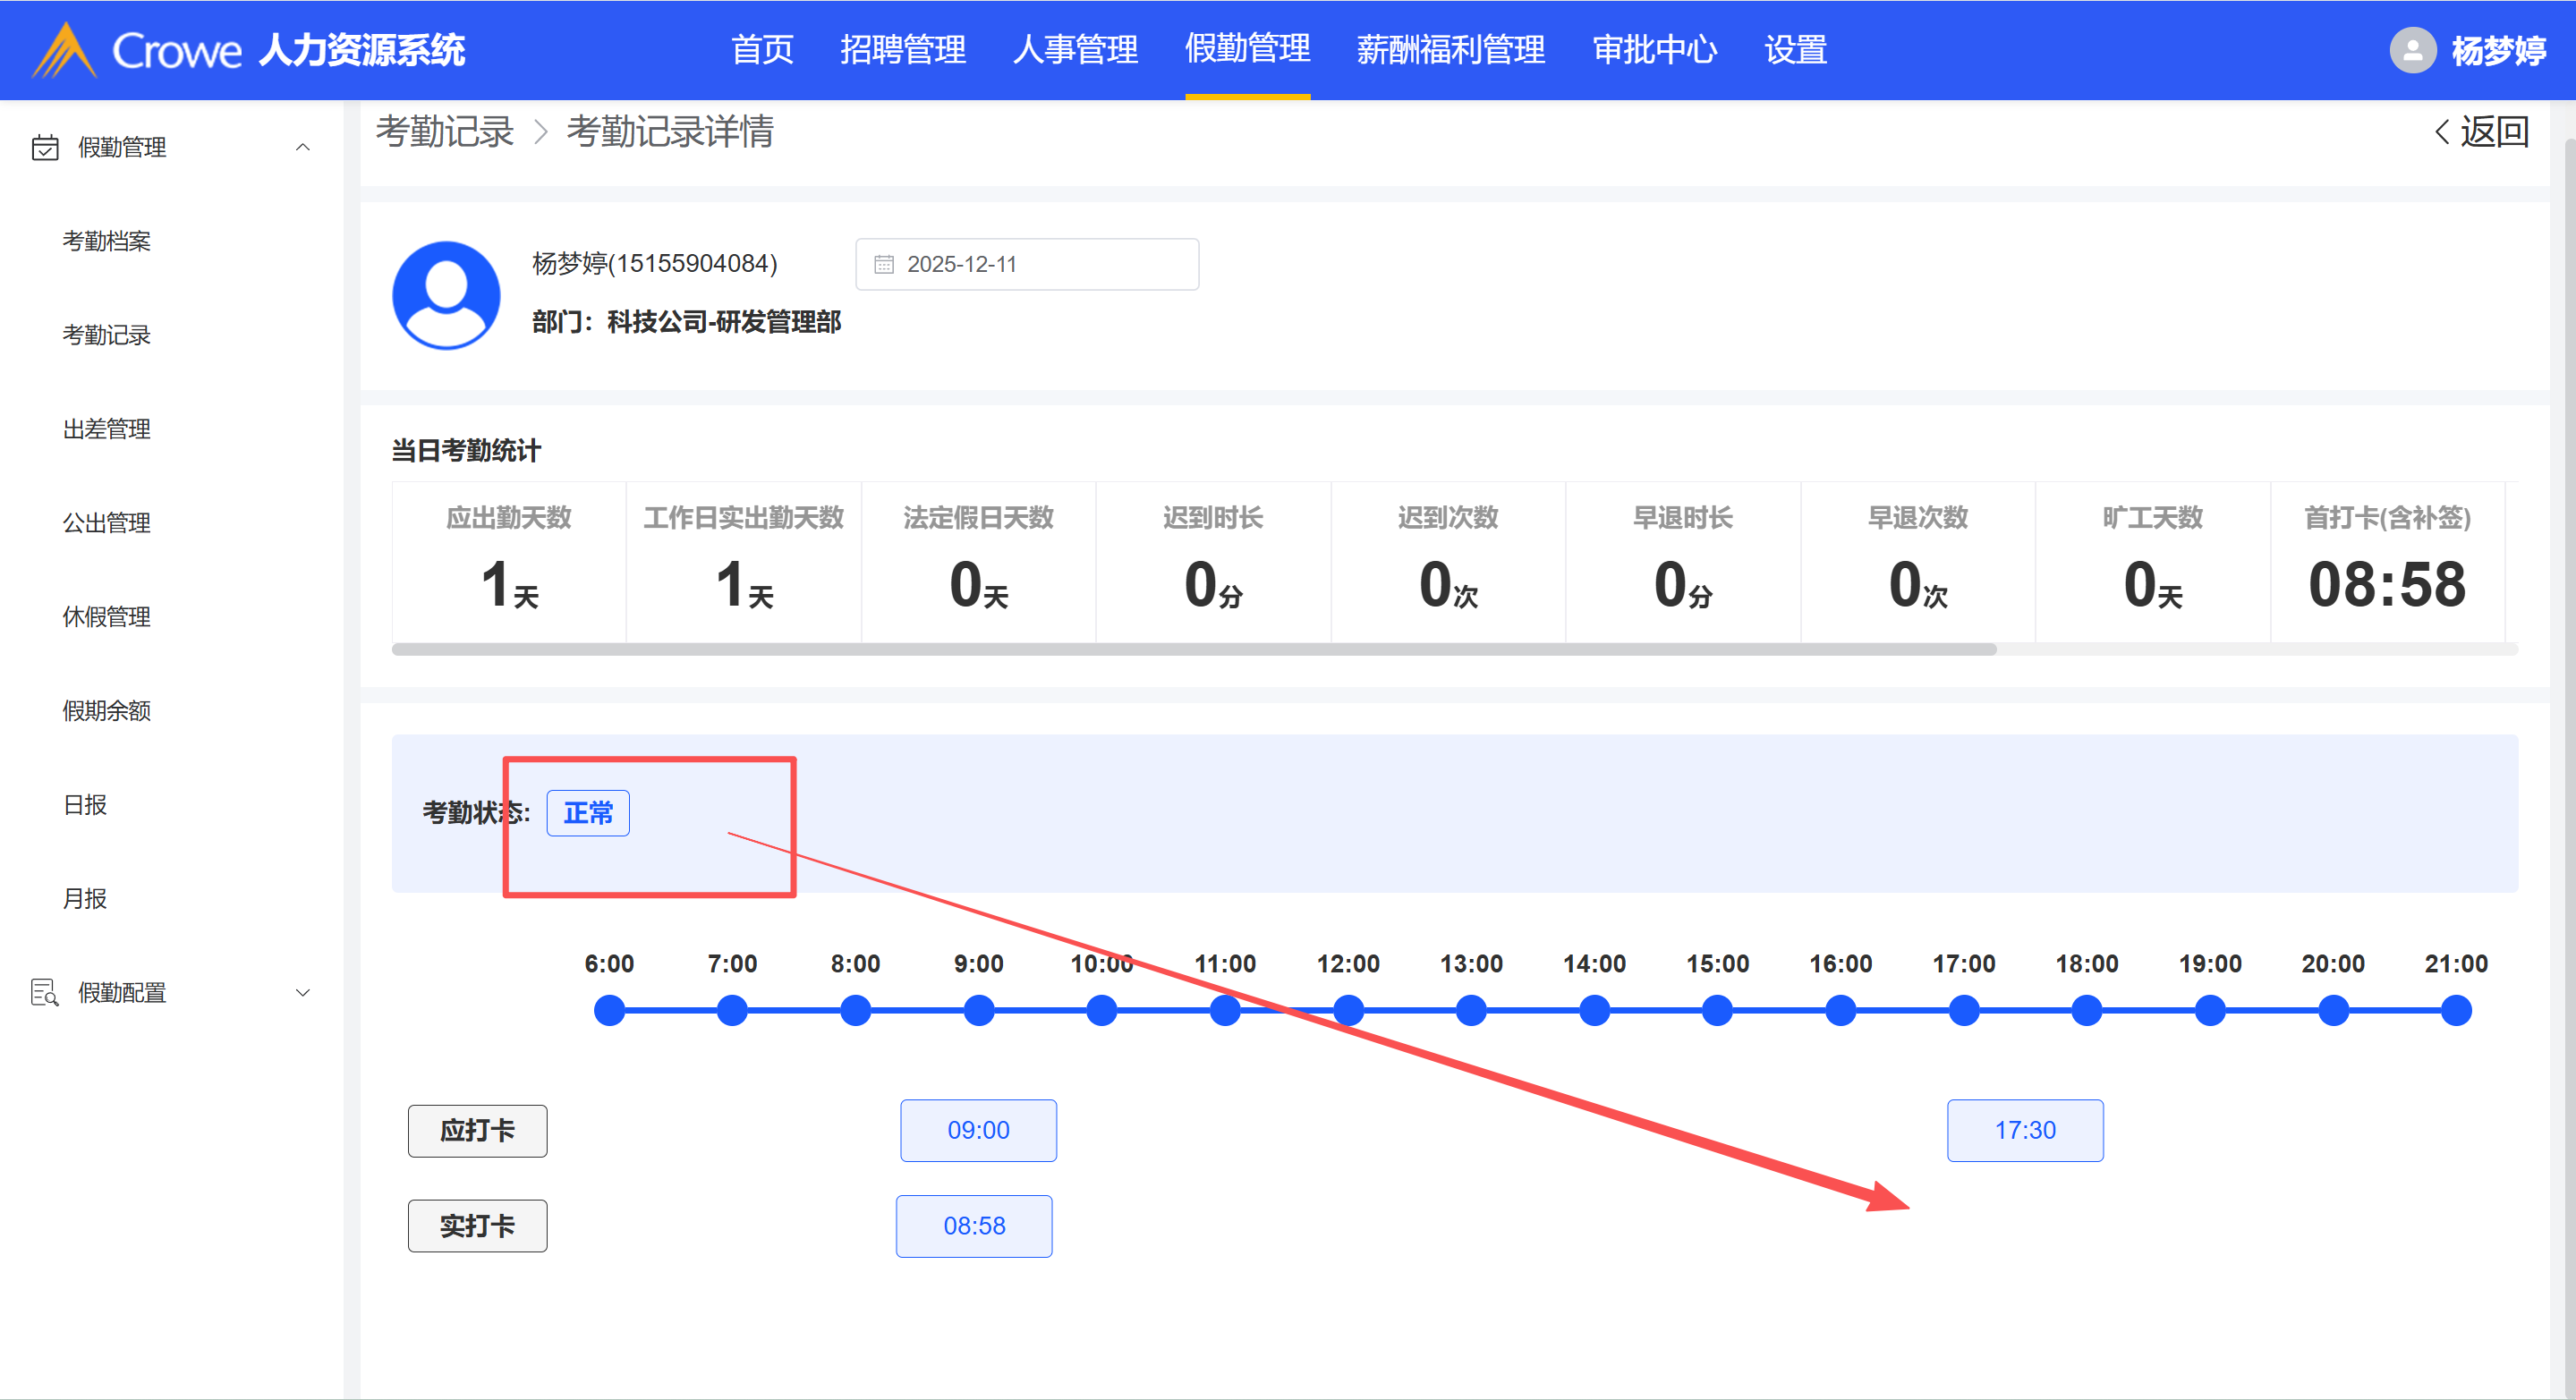2576x1400 pixels.
Task: Click the back arrow next to 返回
Action: [2442, 131]
